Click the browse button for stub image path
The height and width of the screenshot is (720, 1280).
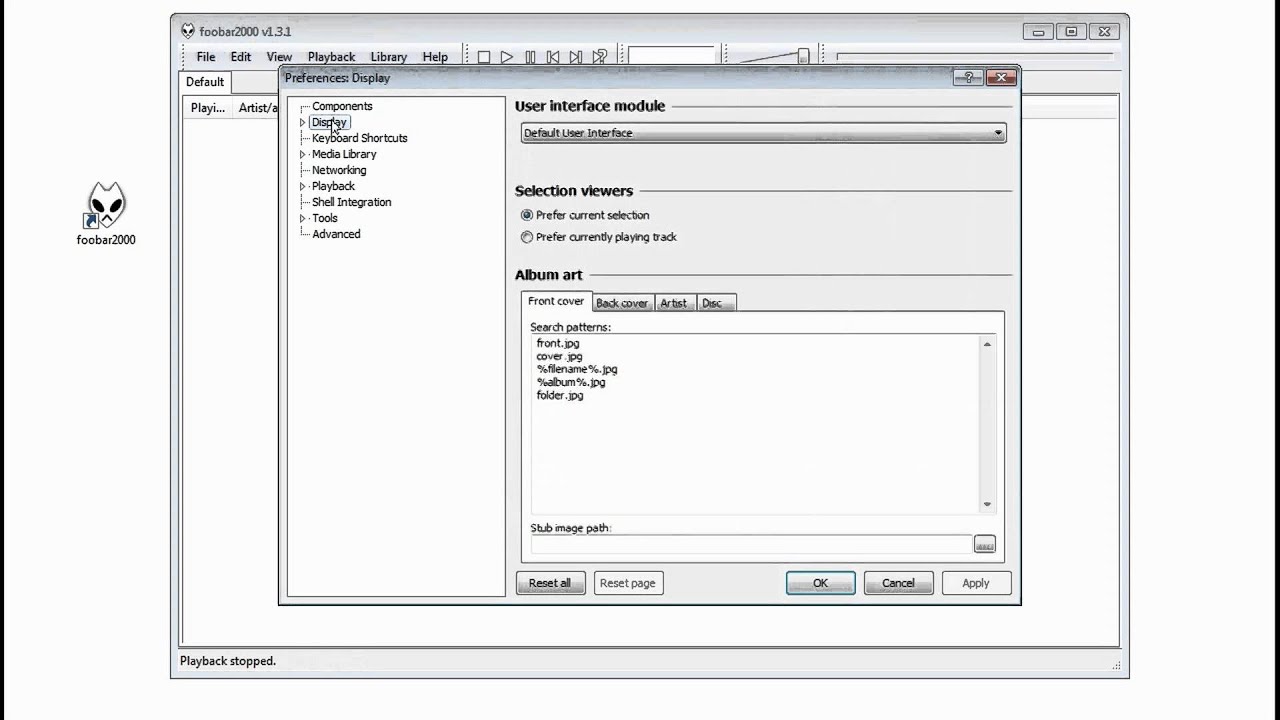pyautogui.click(x=984, y=544)
